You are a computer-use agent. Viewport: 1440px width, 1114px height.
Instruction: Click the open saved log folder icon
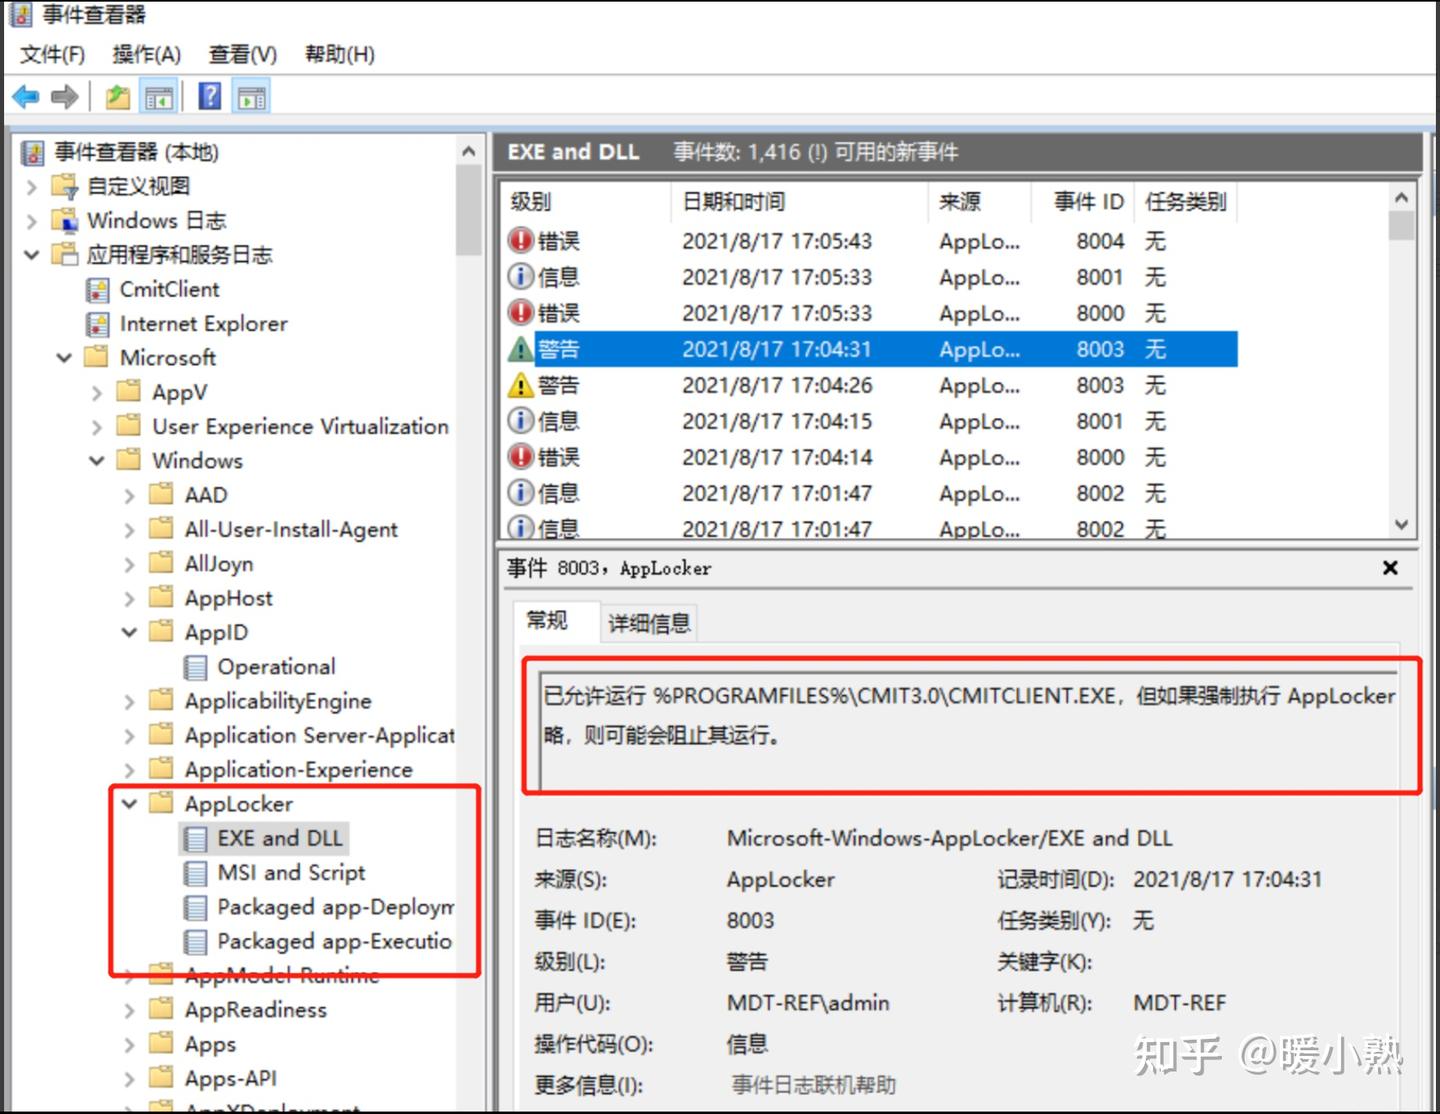pyautogui.click(x=117, y=95)
